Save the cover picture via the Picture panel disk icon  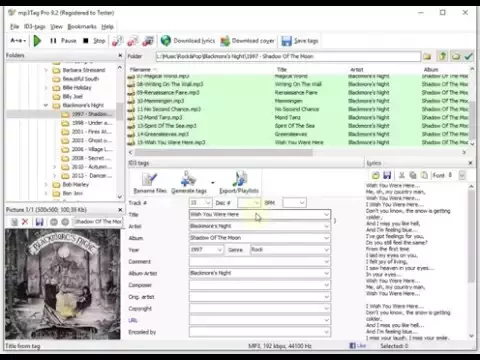pyautogui.click(x=39, y=222)
